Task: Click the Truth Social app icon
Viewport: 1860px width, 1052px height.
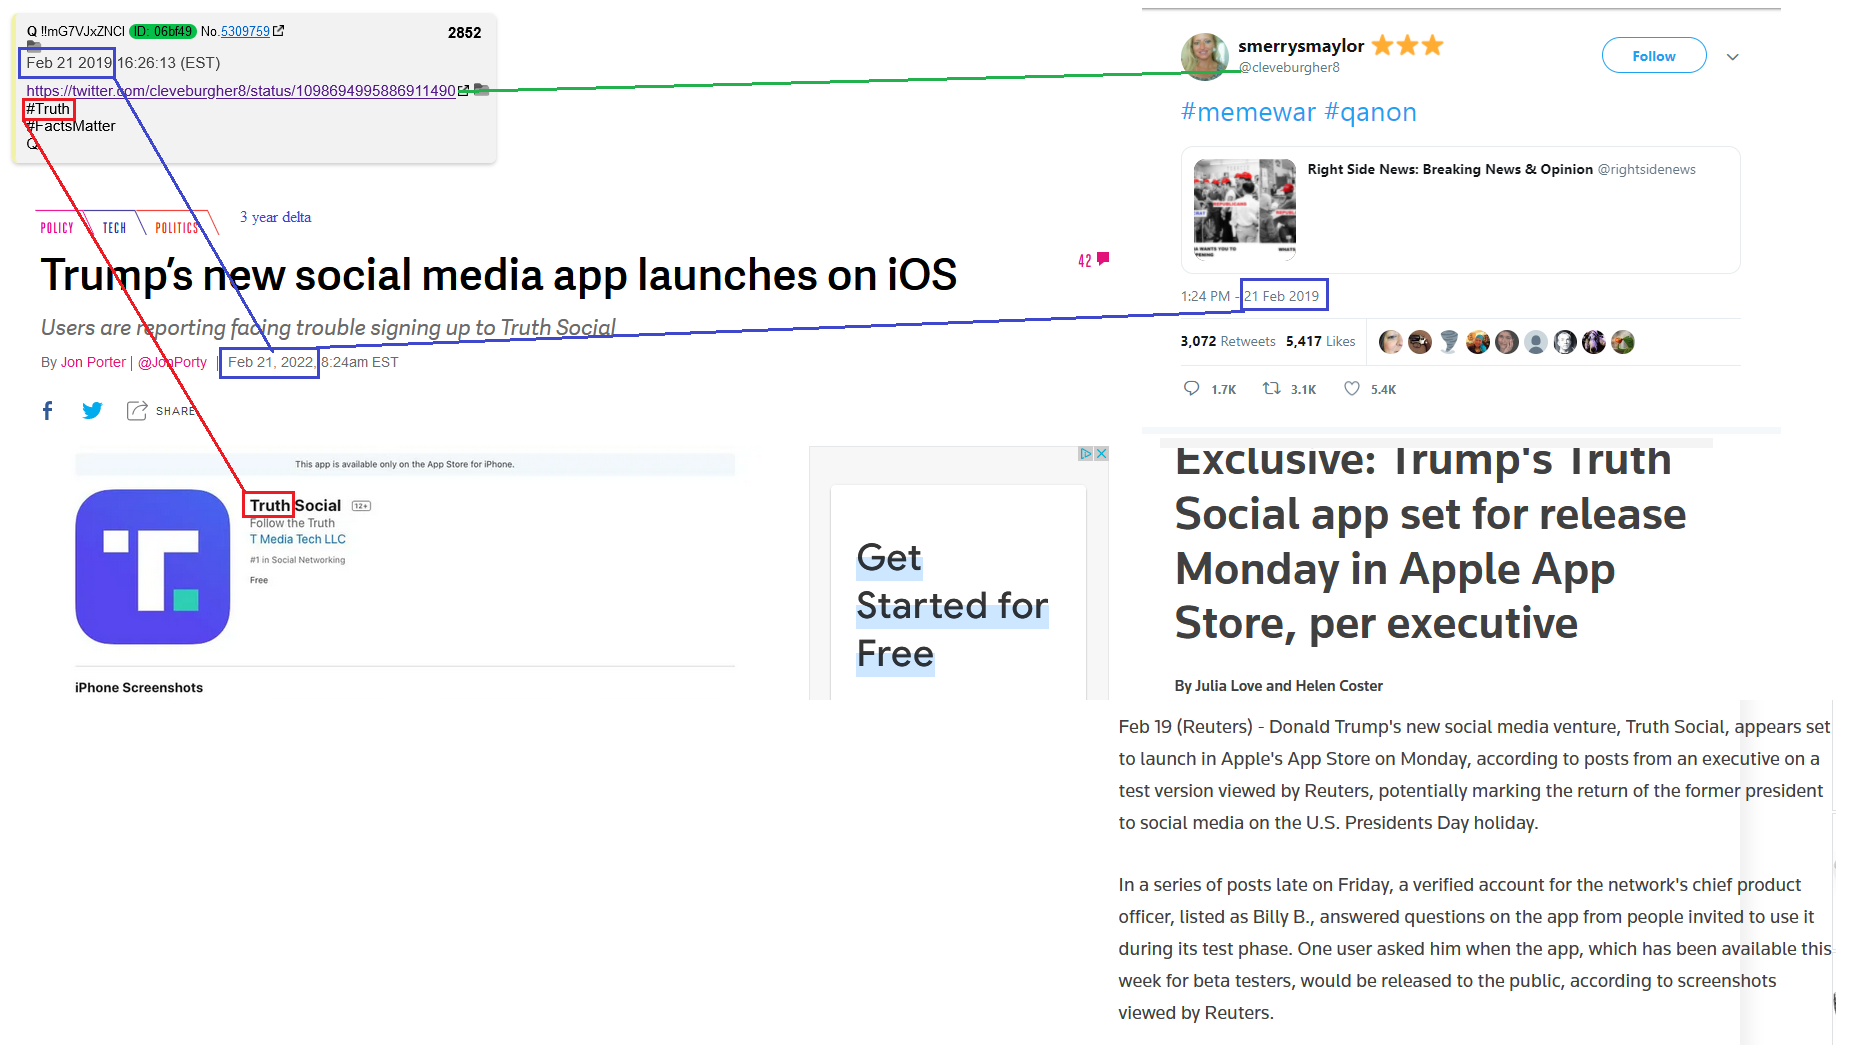Action: 153,566
